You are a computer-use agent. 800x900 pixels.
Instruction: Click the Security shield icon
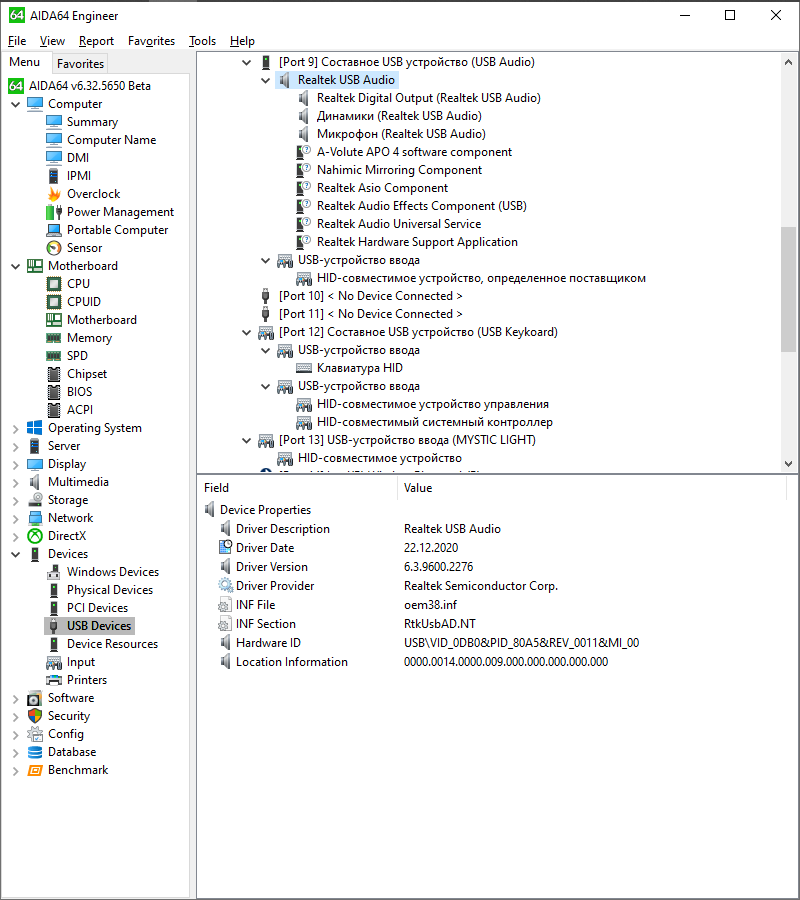35,716
